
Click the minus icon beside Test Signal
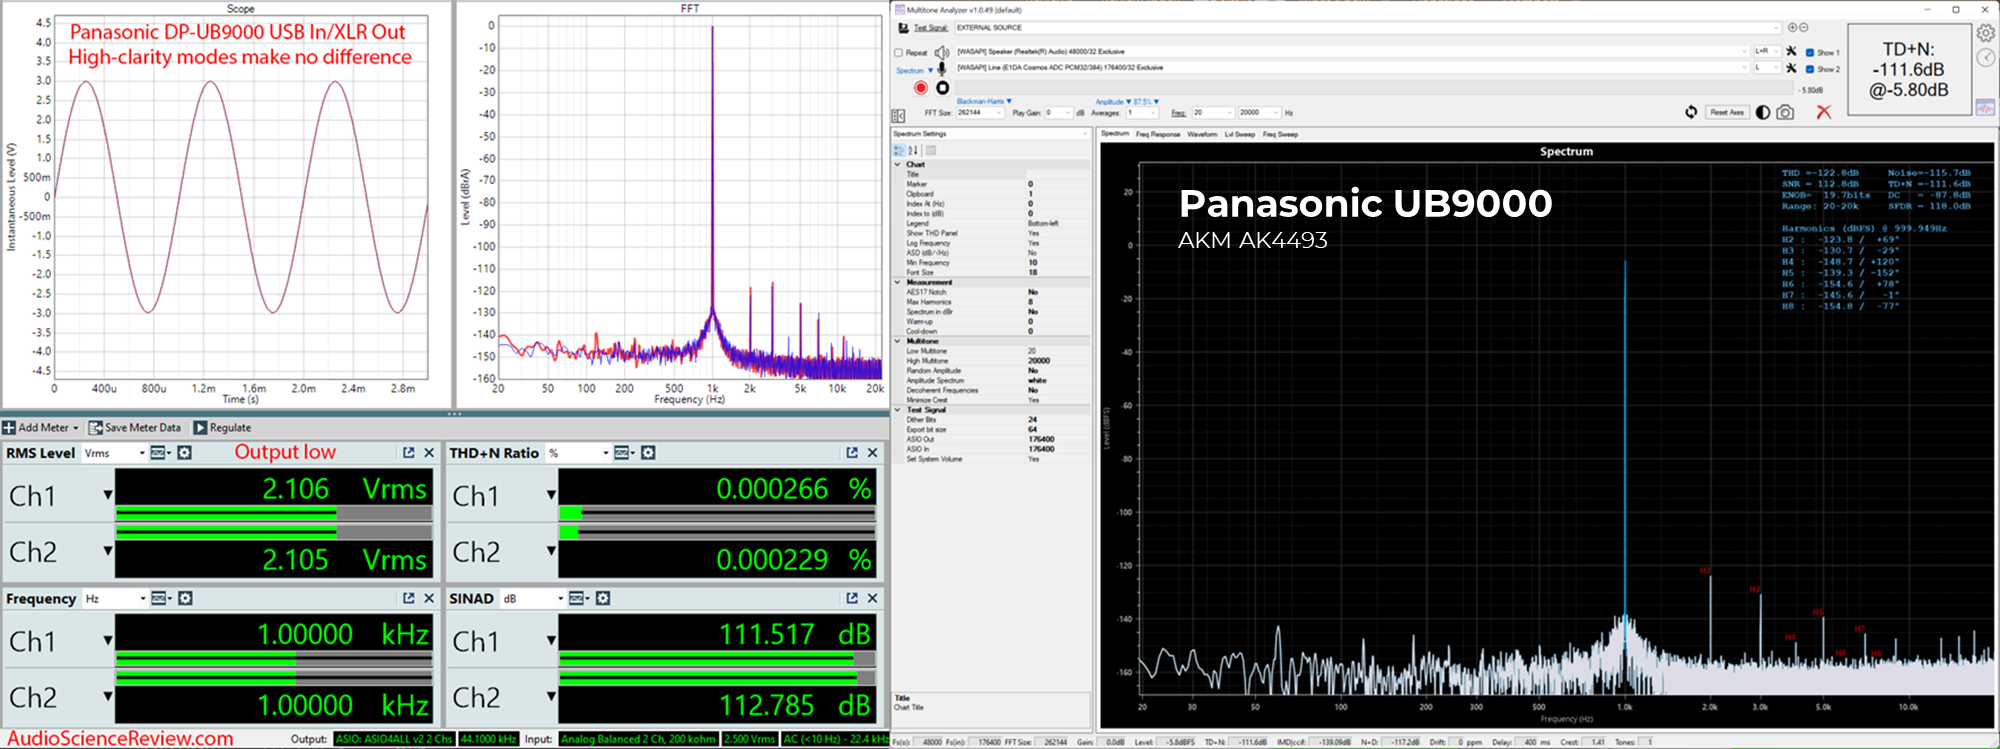[1803, 28]
